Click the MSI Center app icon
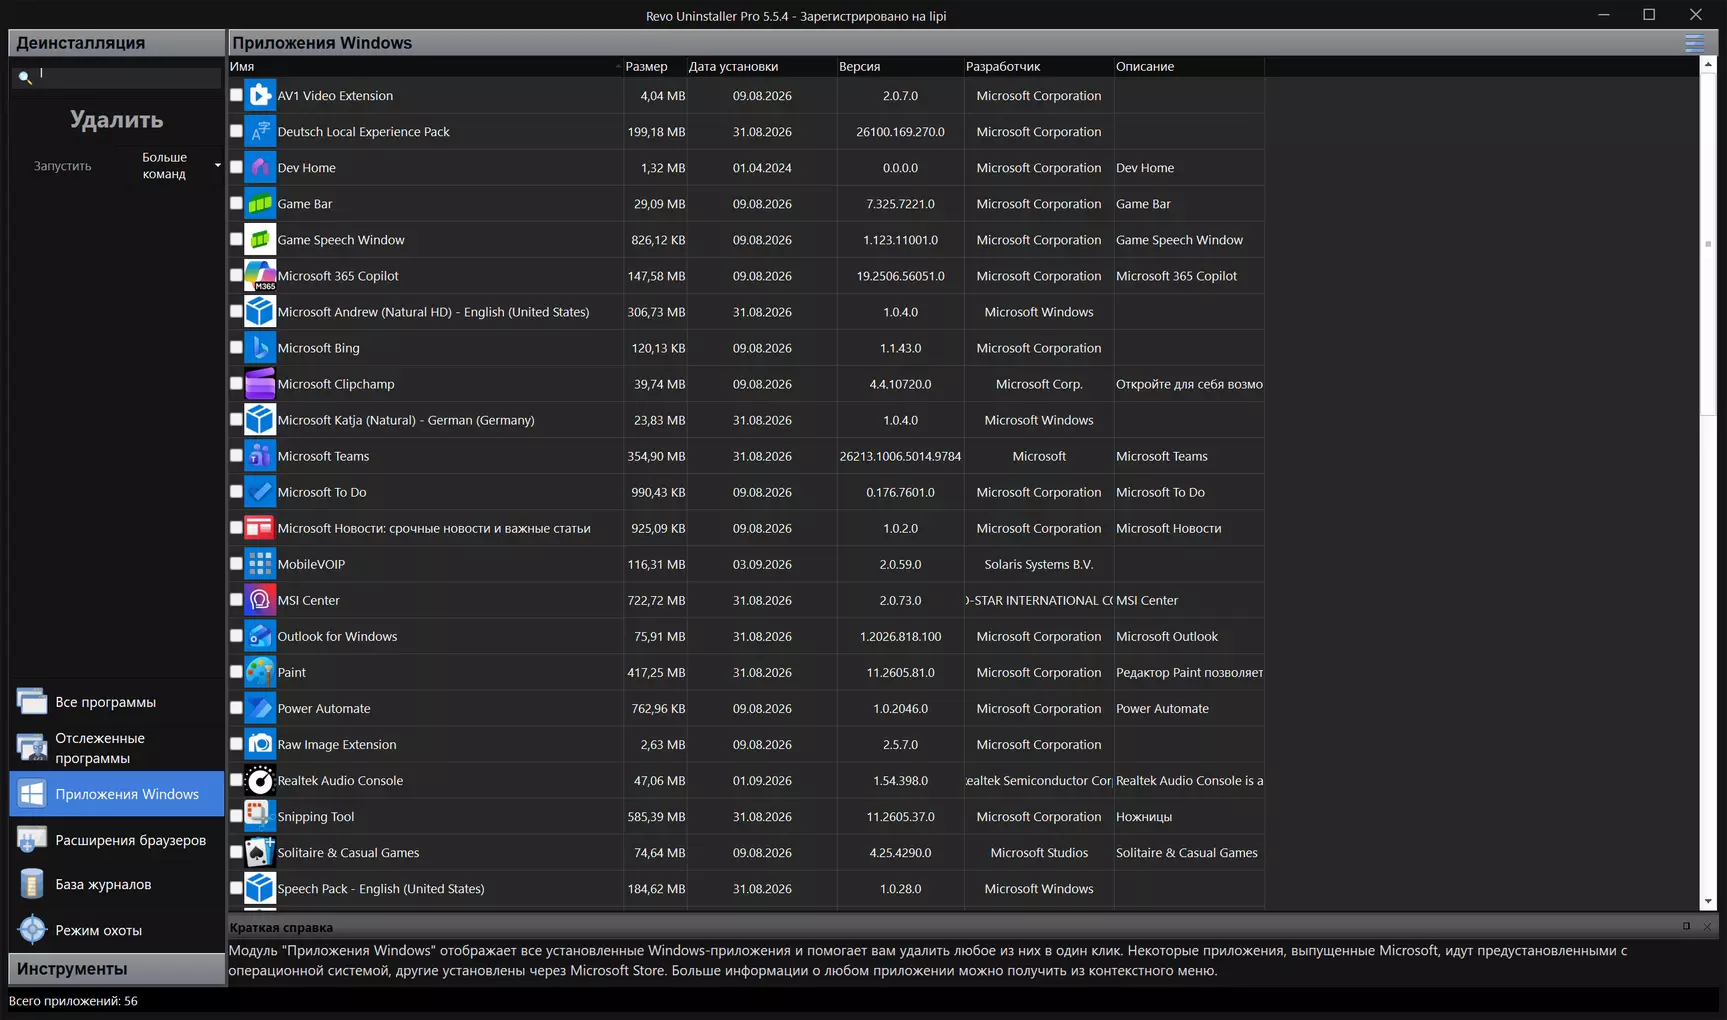Image resolution: width=1727 pixels, height=1020 pixels. pos(260,599)
